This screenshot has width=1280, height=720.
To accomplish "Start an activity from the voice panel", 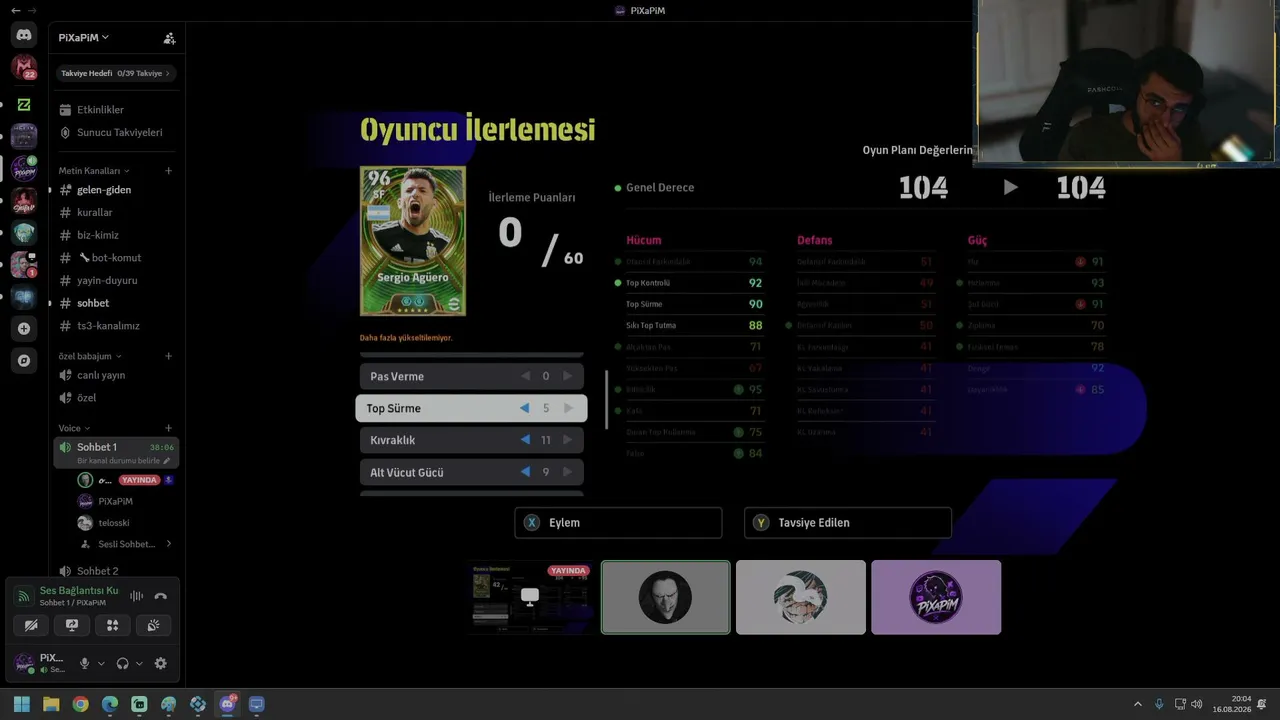I will pyautogui.click(x=112, y=625).
